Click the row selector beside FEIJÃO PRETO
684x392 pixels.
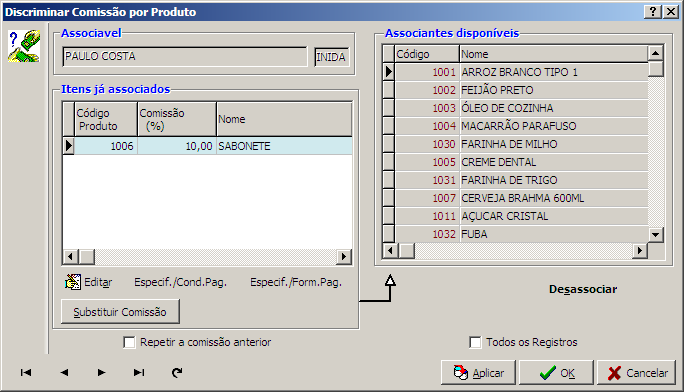point(389,90)
